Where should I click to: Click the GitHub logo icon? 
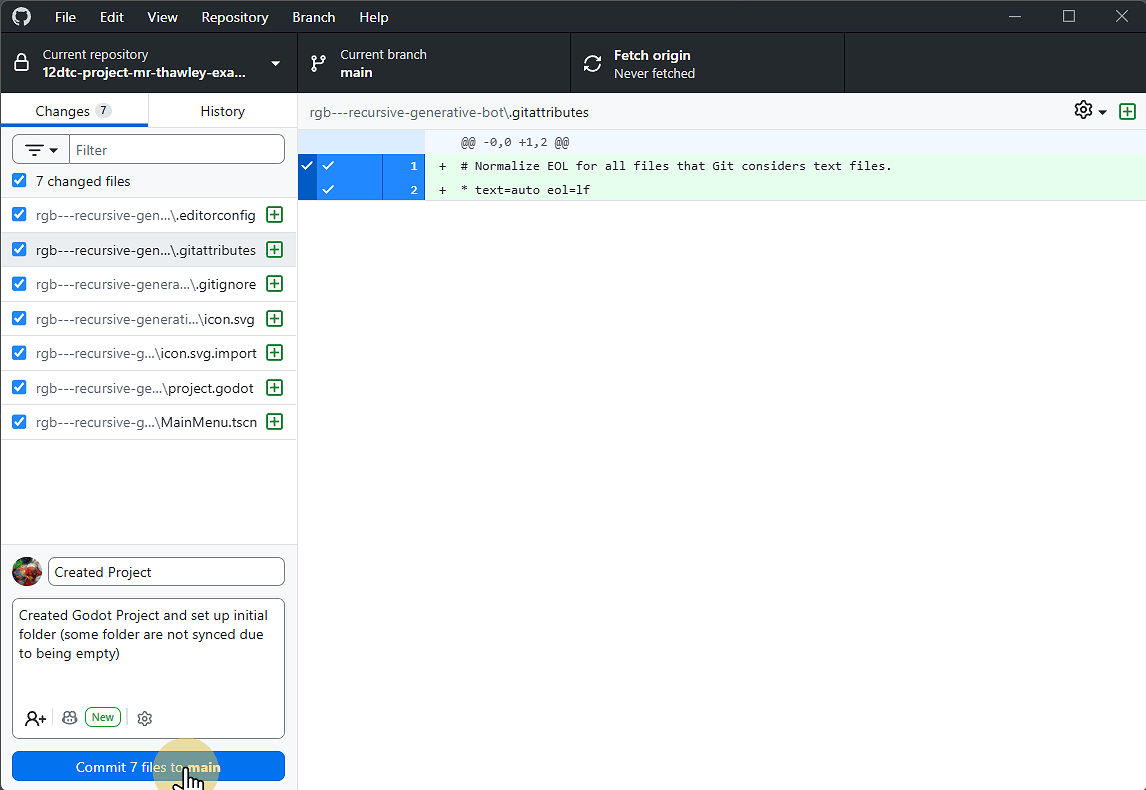[x=21, y=17]
